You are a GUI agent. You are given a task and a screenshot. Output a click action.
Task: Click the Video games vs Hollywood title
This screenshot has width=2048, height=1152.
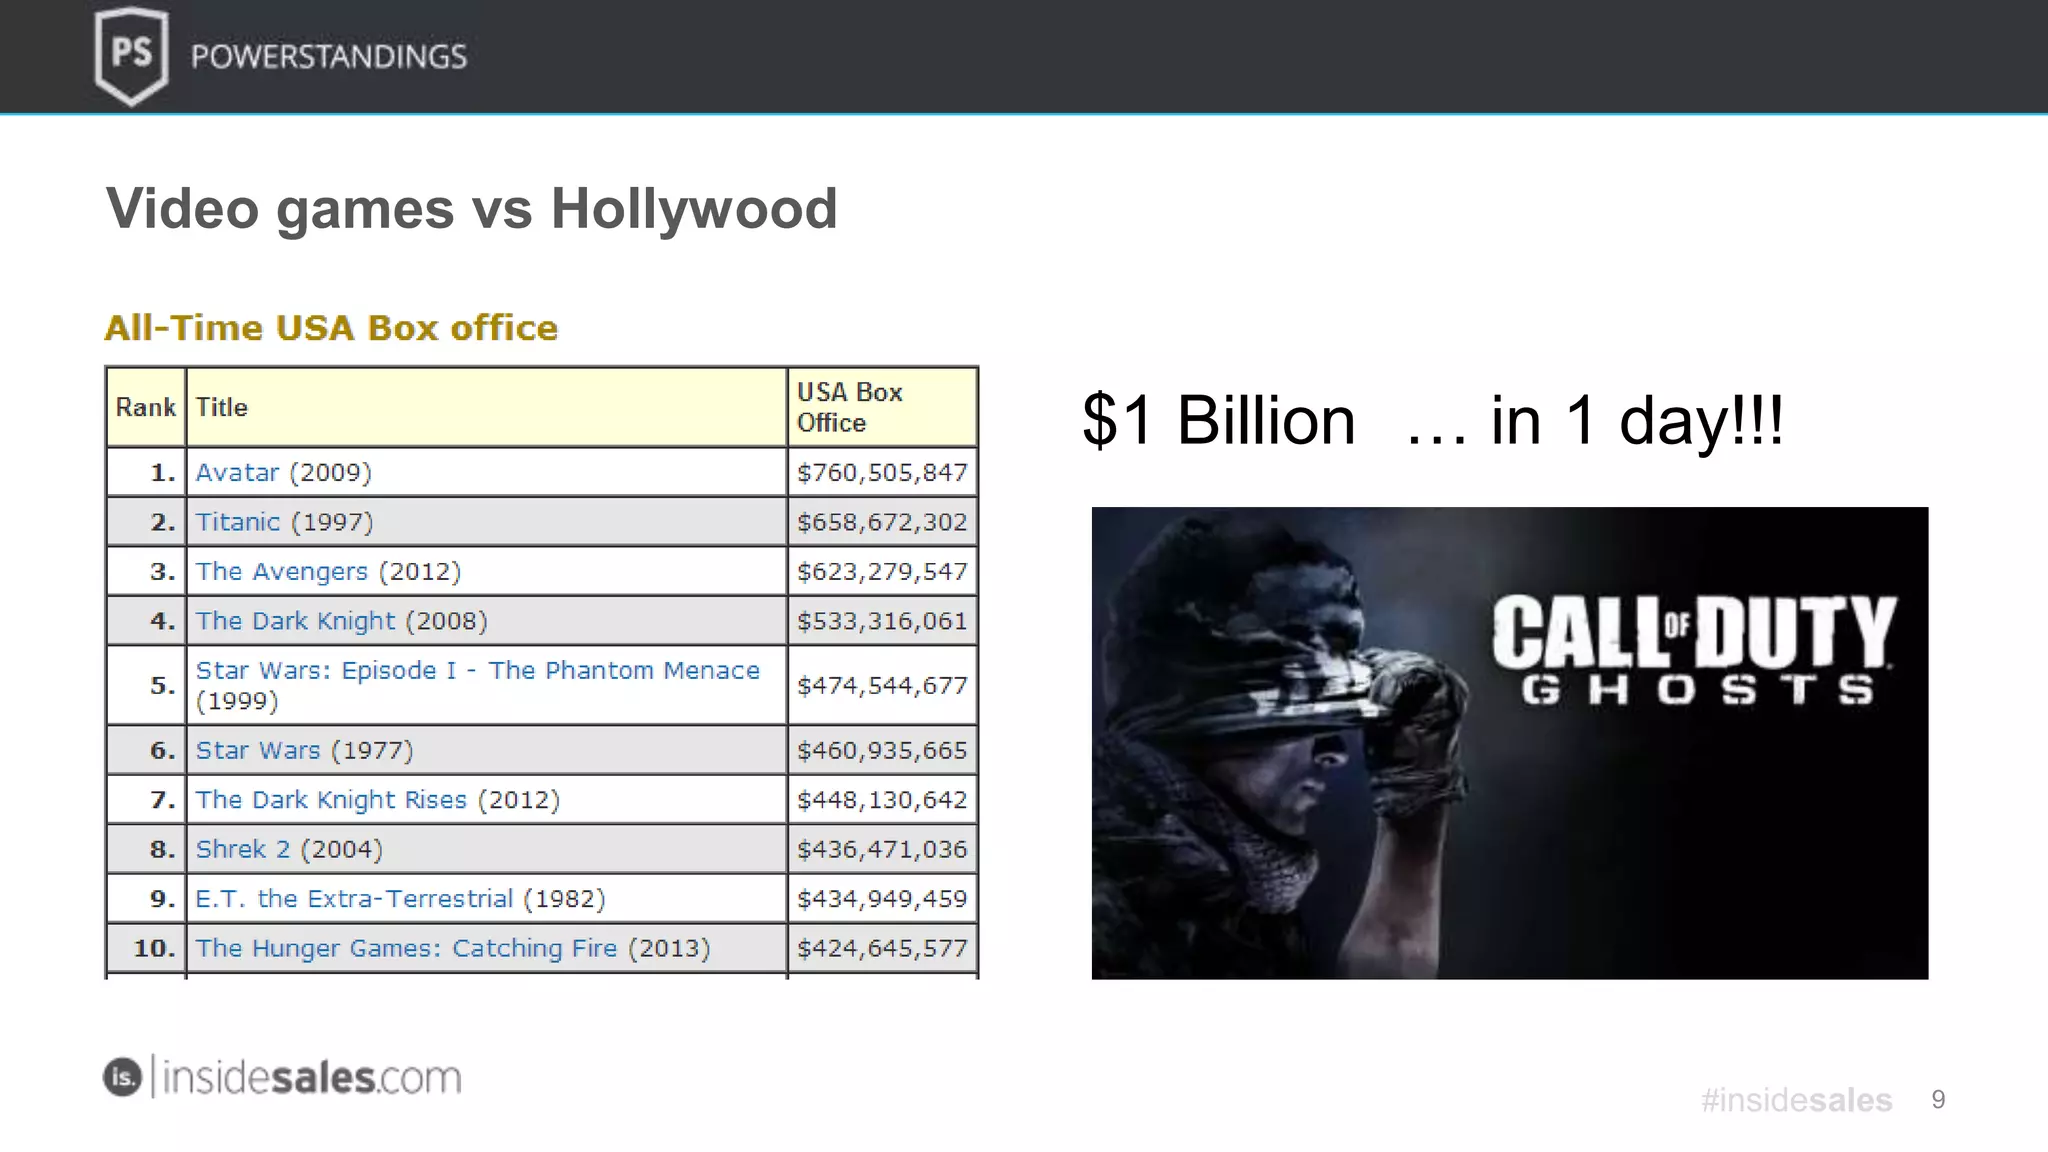[x=471, y=209]
